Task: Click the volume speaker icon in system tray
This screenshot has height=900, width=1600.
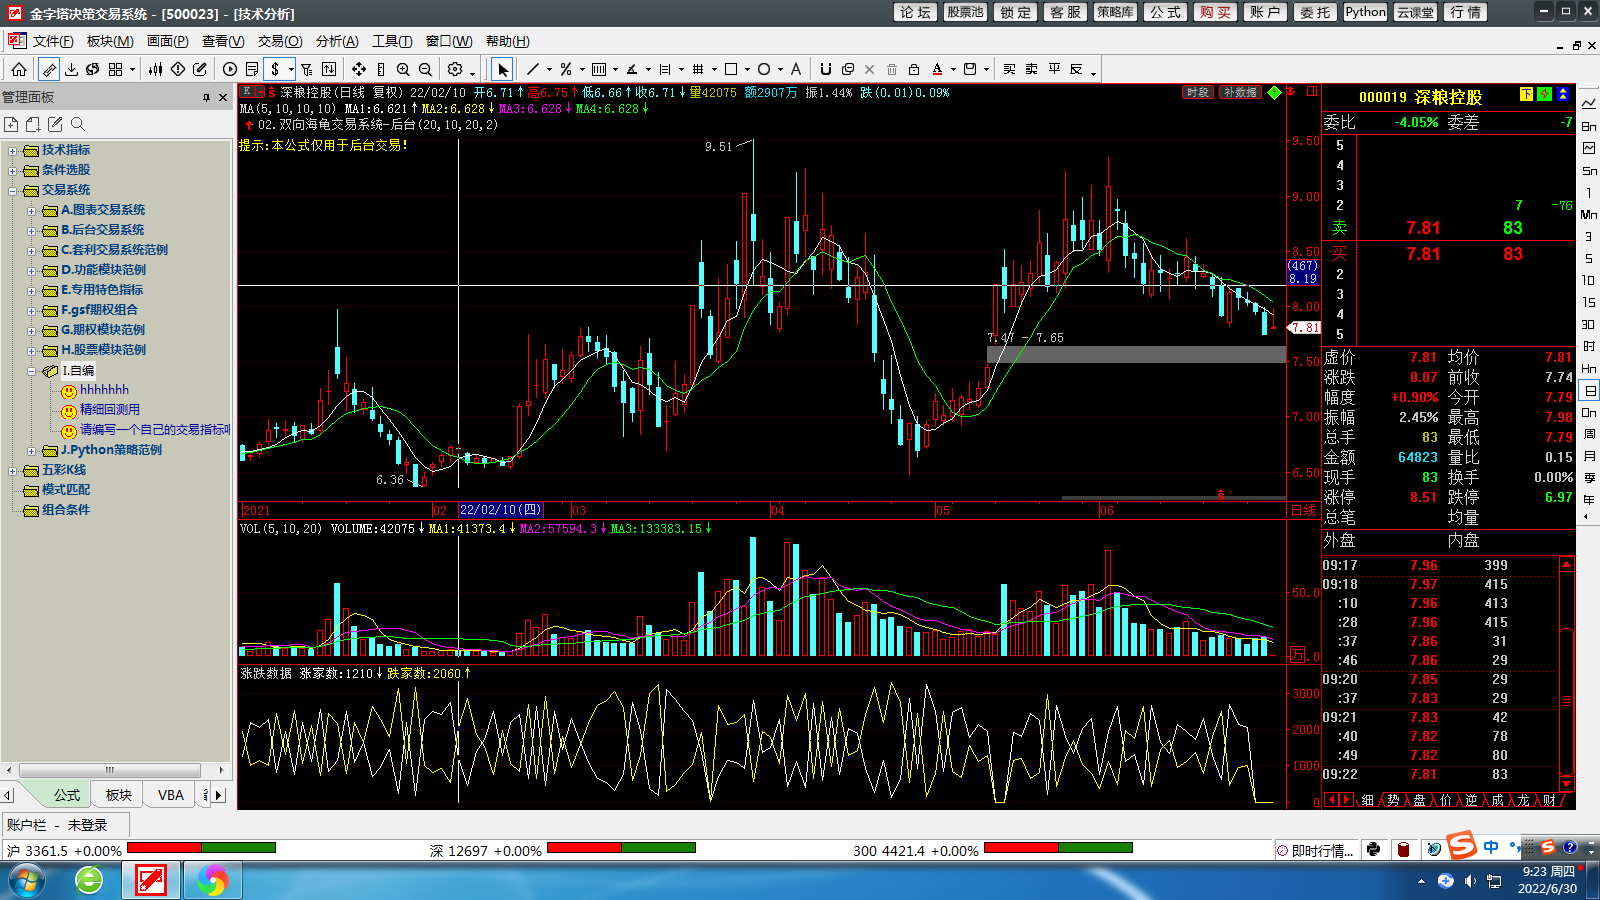Action: pos(1470,881)
